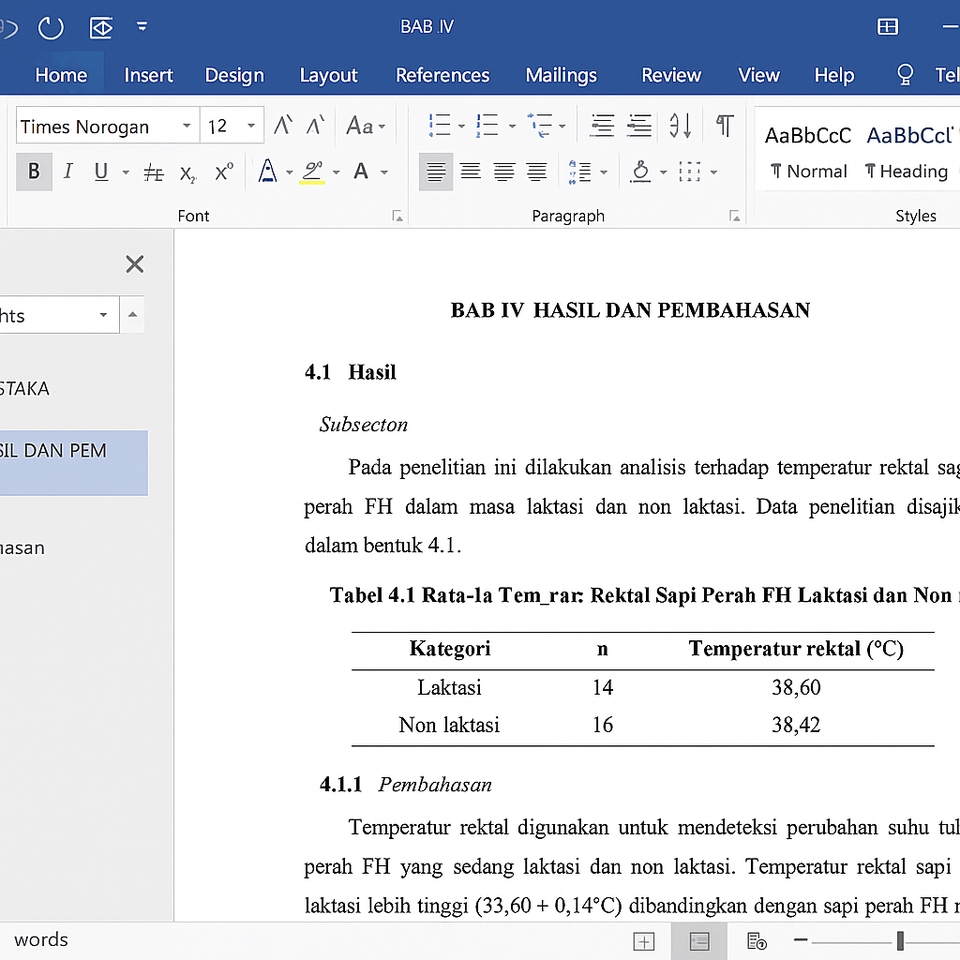The height and width of the screenshot is (960, 960).
Task: Apply bulleted list formatting
Action: coord(440,126)
